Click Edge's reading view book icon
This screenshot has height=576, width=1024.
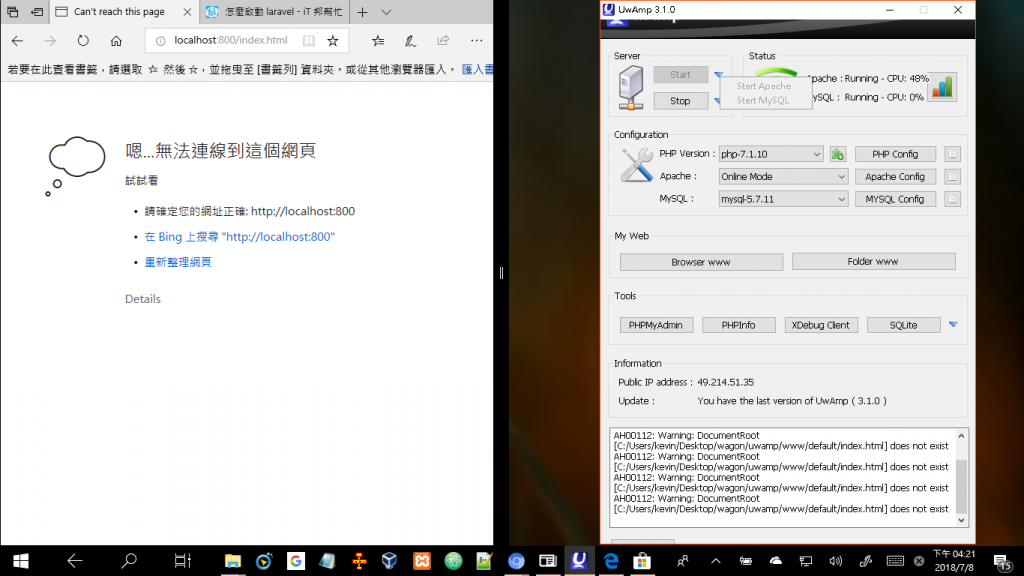pos(309,40)
